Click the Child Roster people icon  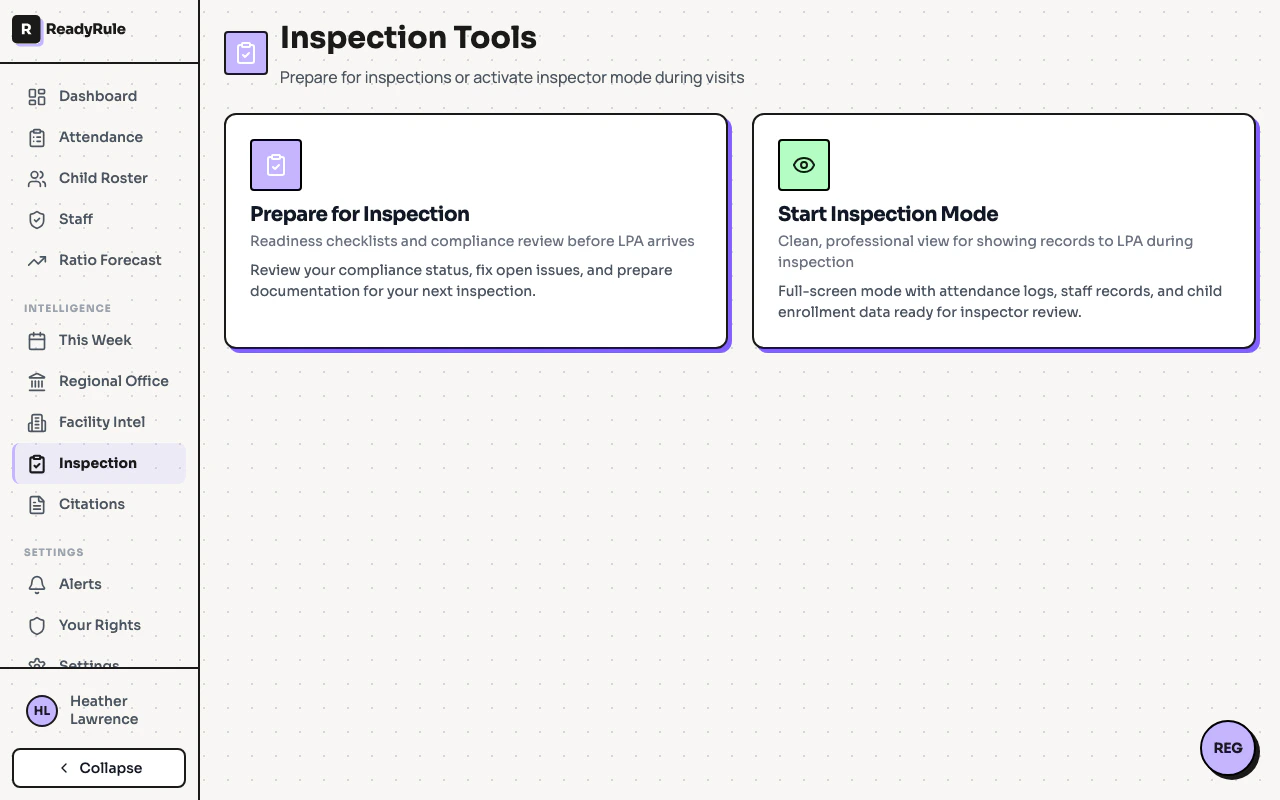pyautogui.click(x=37, y=178)
